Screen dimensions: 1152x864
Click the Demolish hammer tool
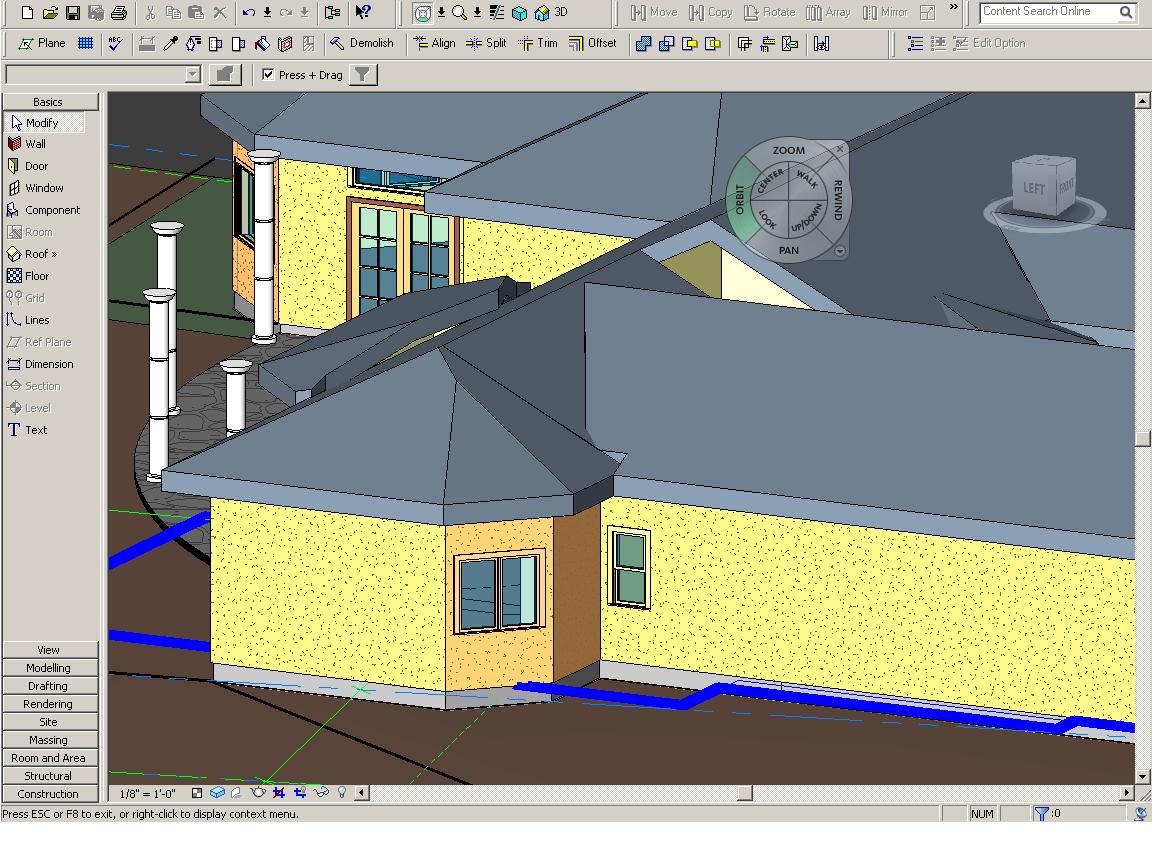(361, 43)
